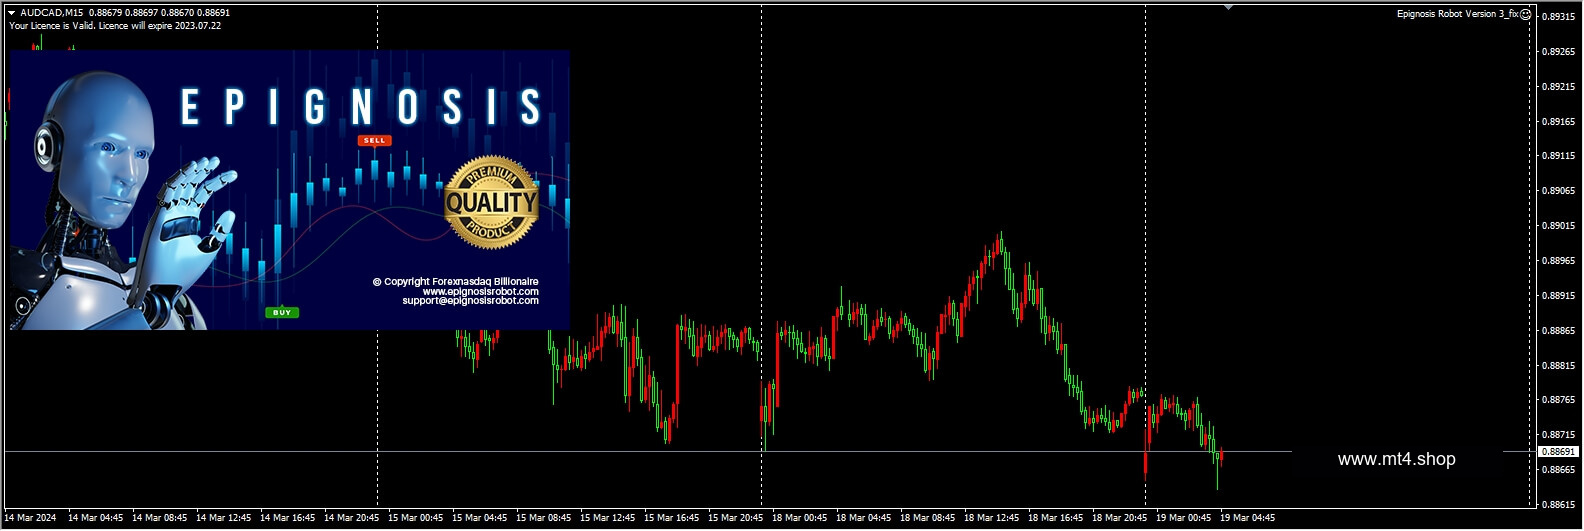Click the '18 Mar 12:45' time axis label
The width and height of the screenshot is (1584, 531).
click(992, 518)
